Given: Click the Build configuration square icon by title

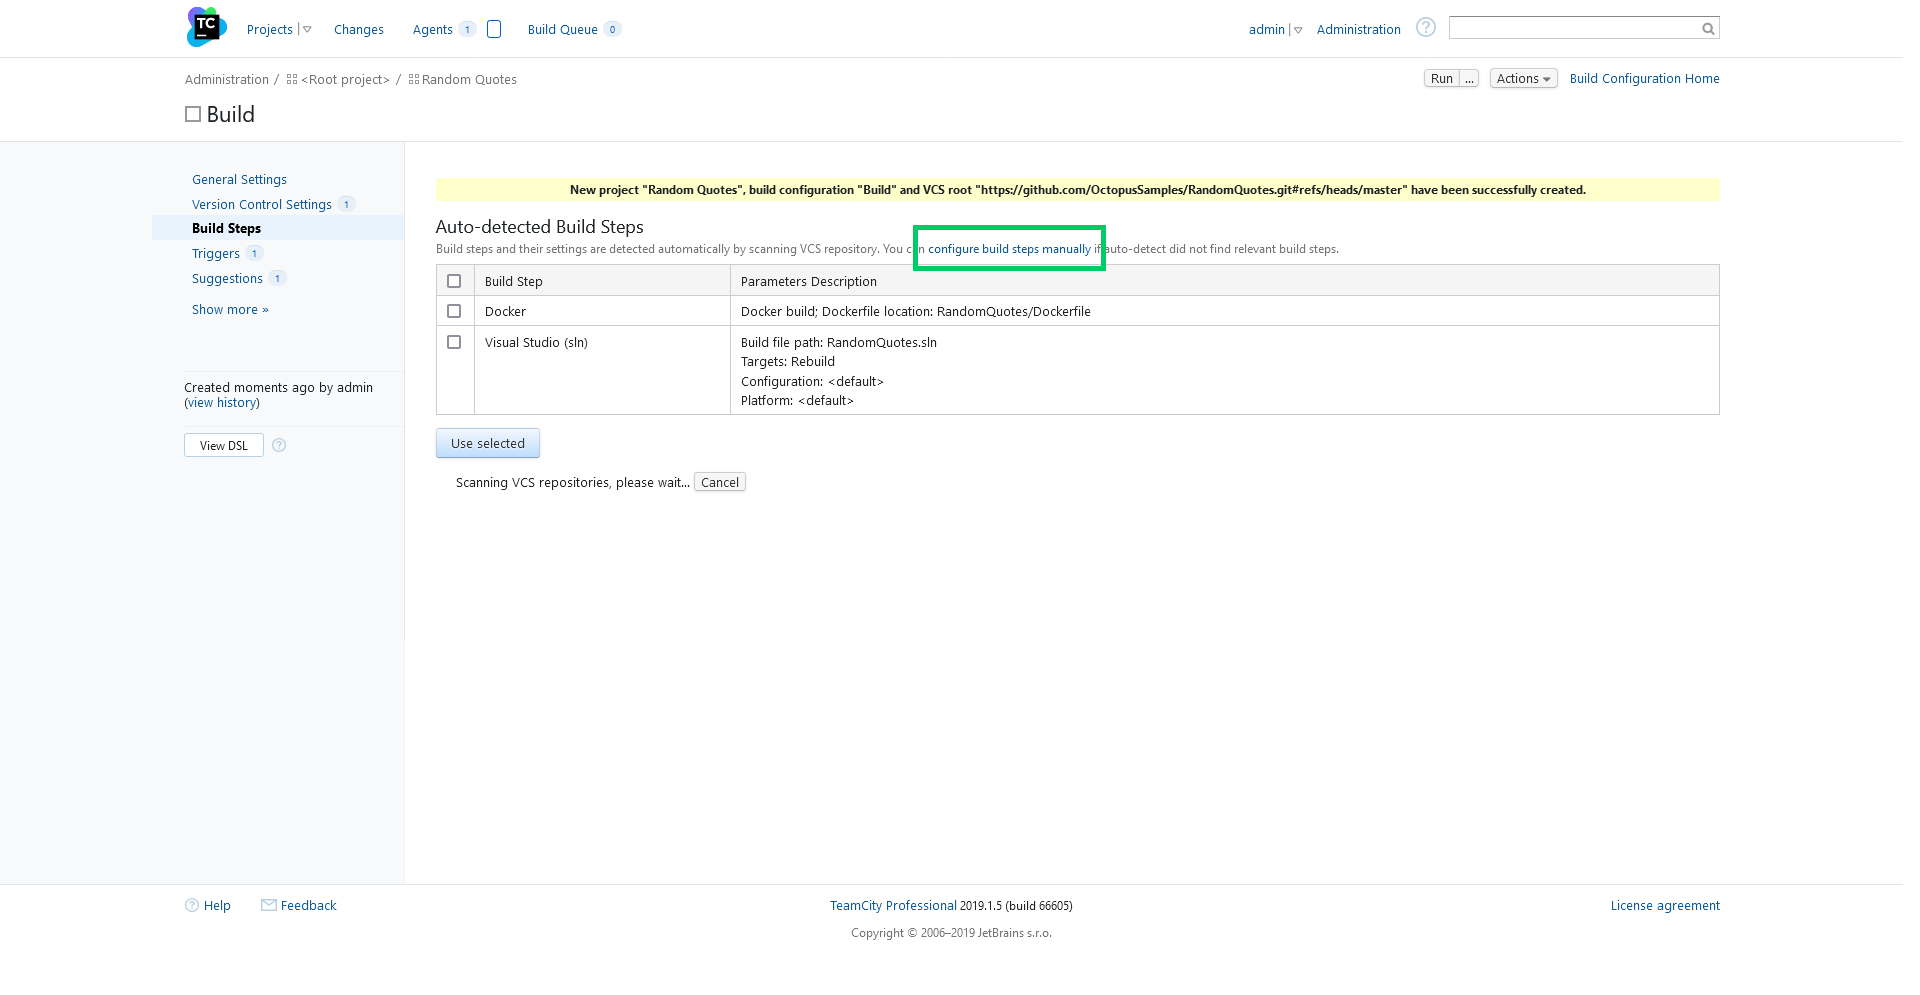Looking at the screenshot, I should [193, 115].
